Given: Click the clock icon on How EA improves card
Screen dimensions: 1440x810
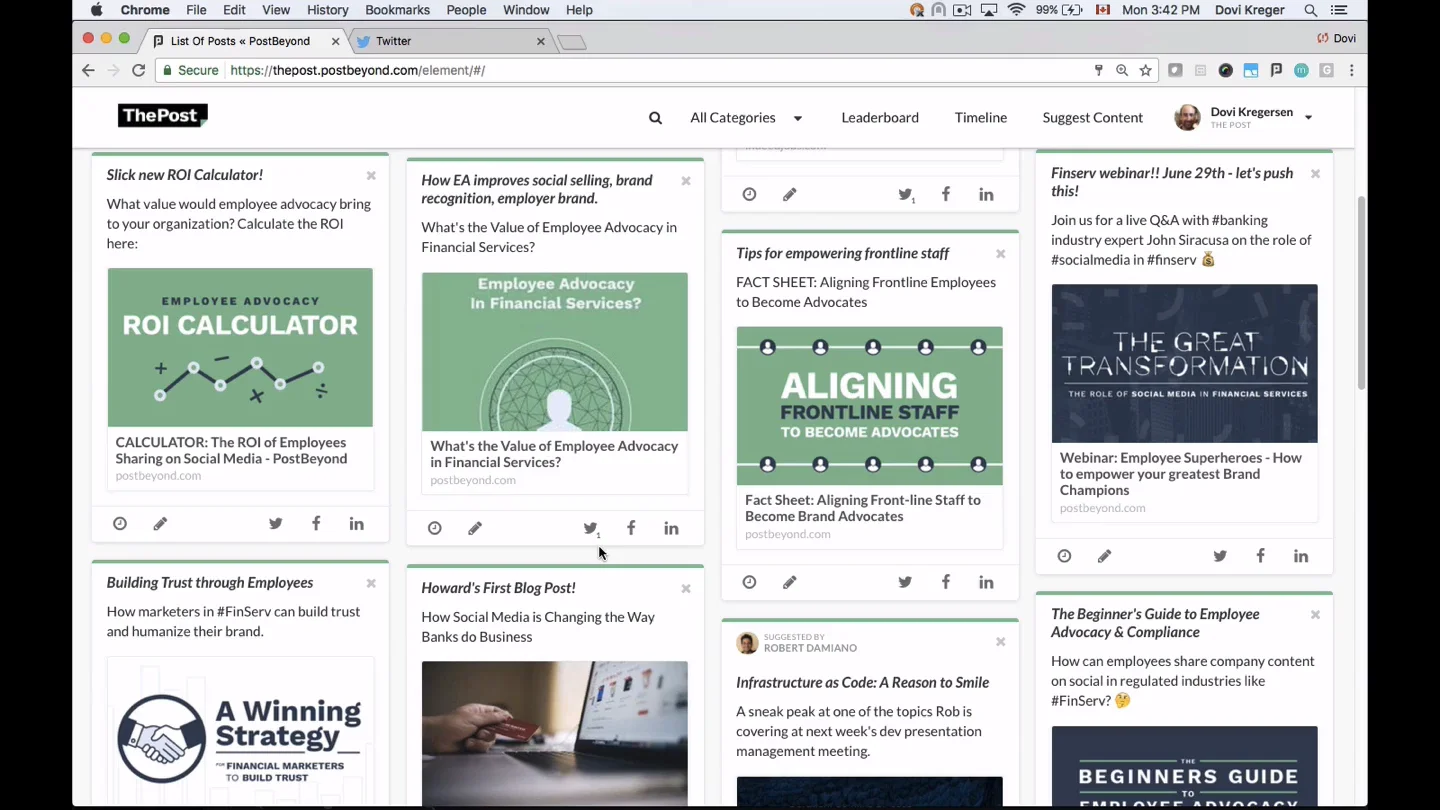Looking at the screenshot, I should [434, 528].
